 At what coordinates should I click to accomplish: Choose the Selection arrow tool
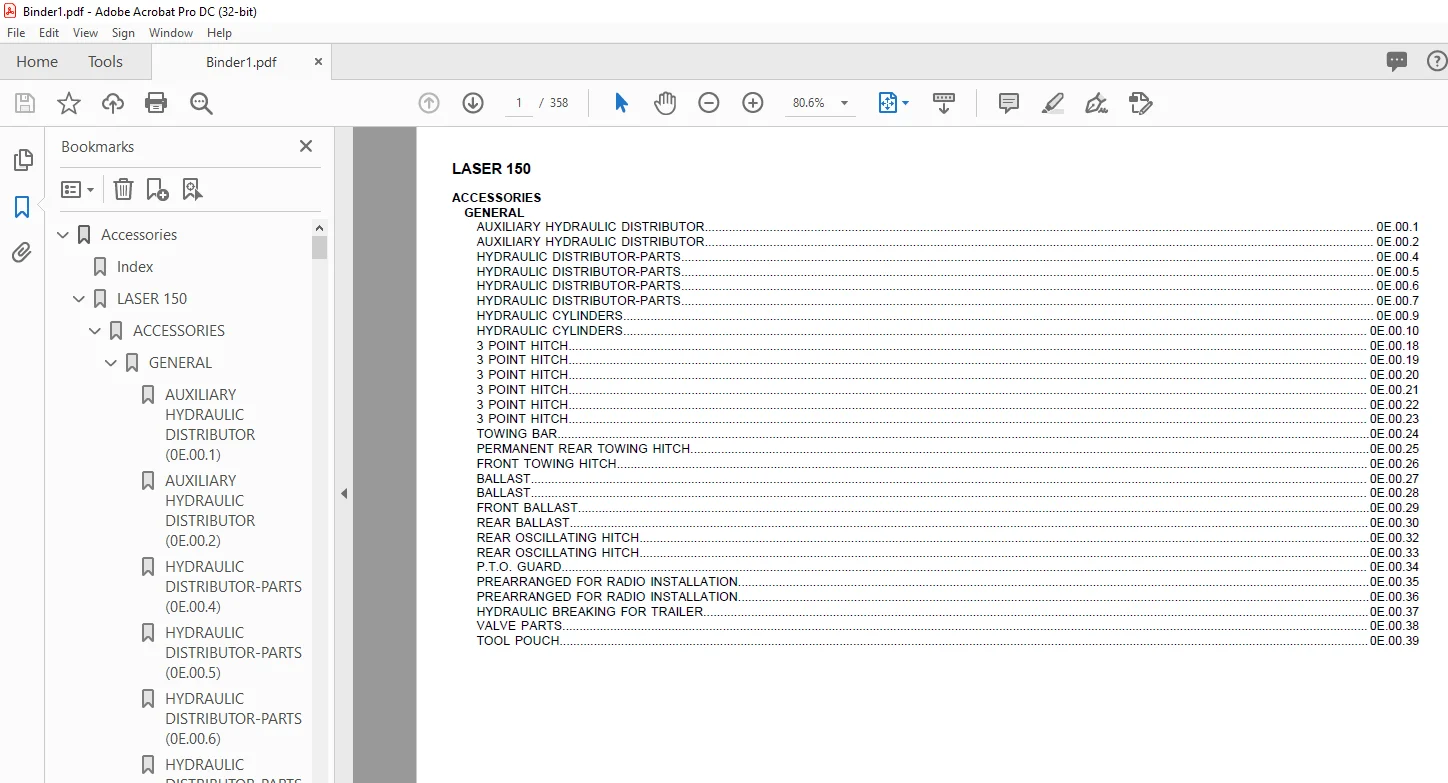click(621, 103)
